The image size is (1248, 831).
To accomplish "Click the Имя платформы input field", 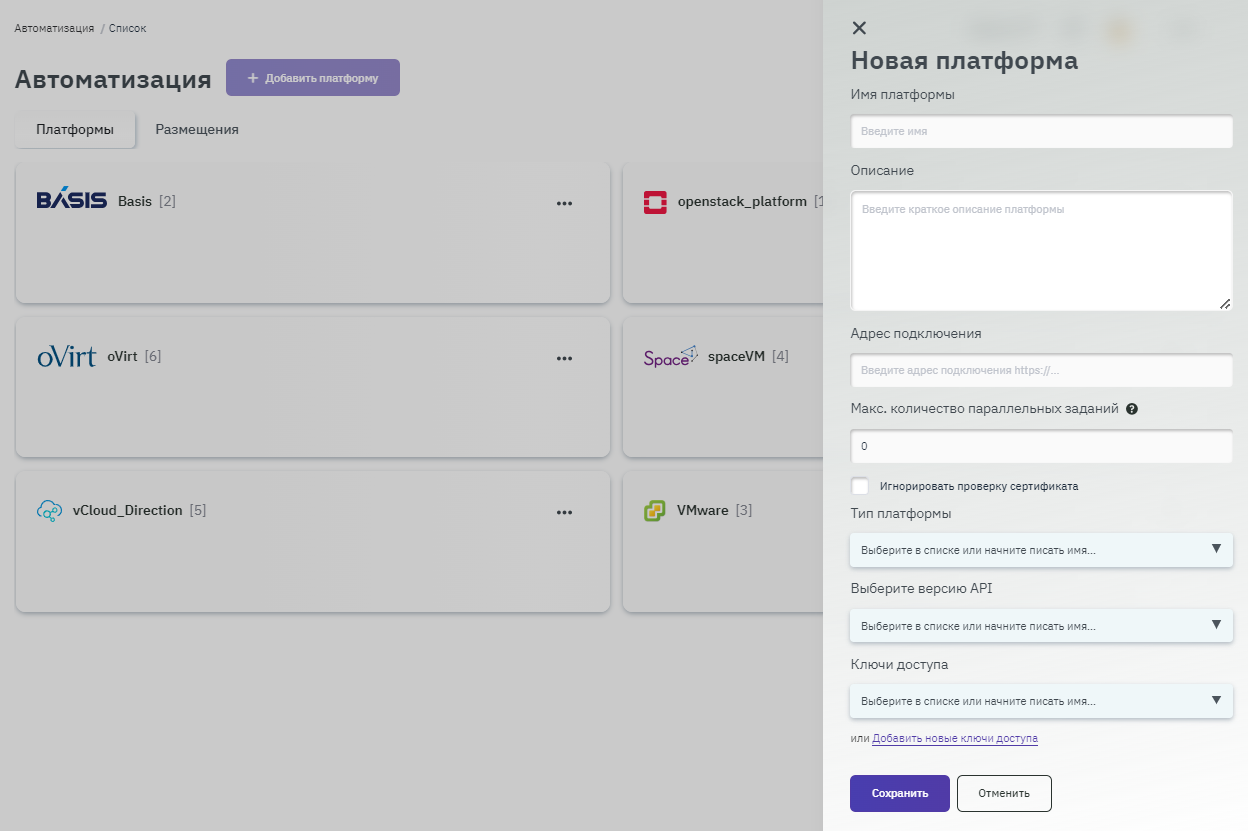I will pos(1040,131).
